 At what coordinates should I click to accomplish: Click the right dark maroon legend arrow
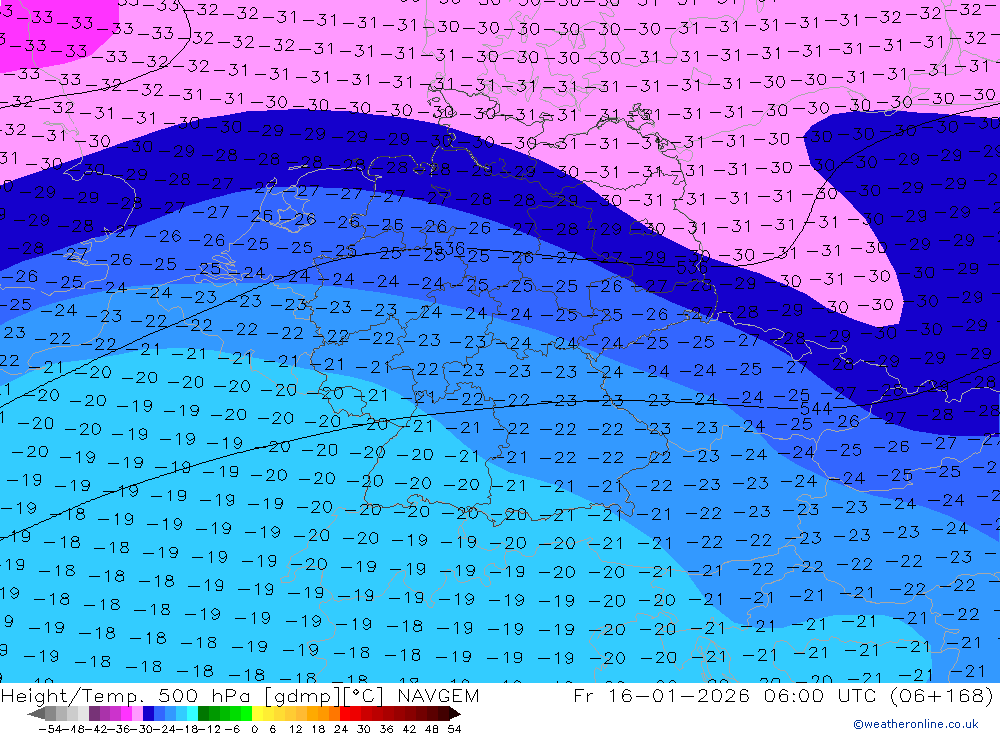click(455, 713)
